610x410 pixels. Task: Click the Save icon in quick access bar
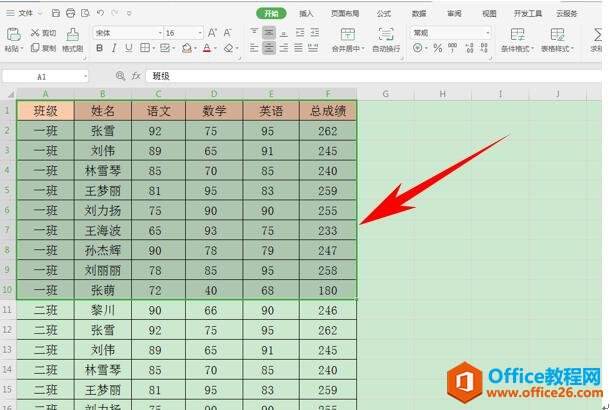click(x=56, y=13)
